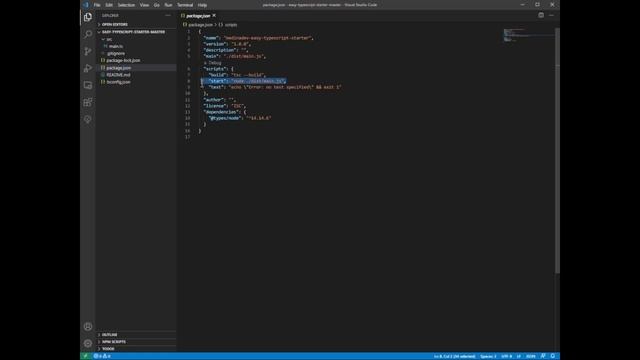Open the File menu
Screen dimensions: 640x360
click(x=97, y=5)
